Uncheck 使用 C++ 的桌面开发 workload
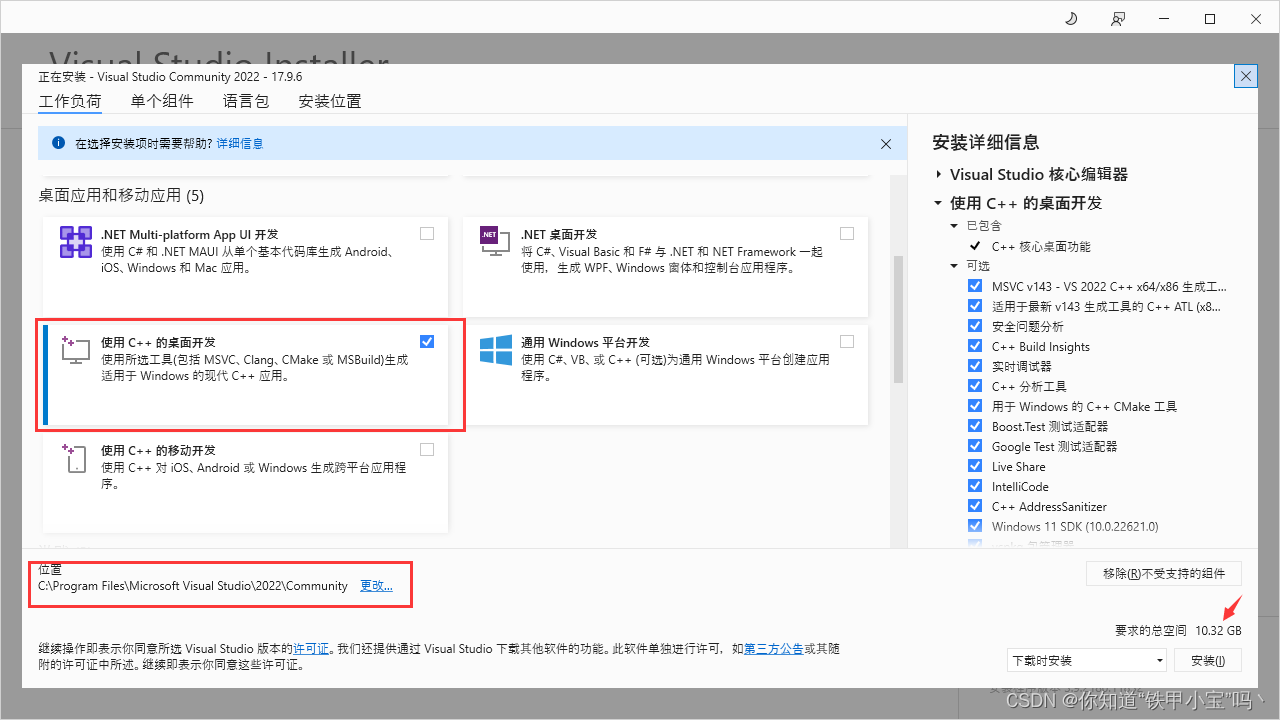1280x720 pixels. tap(427, 341)
